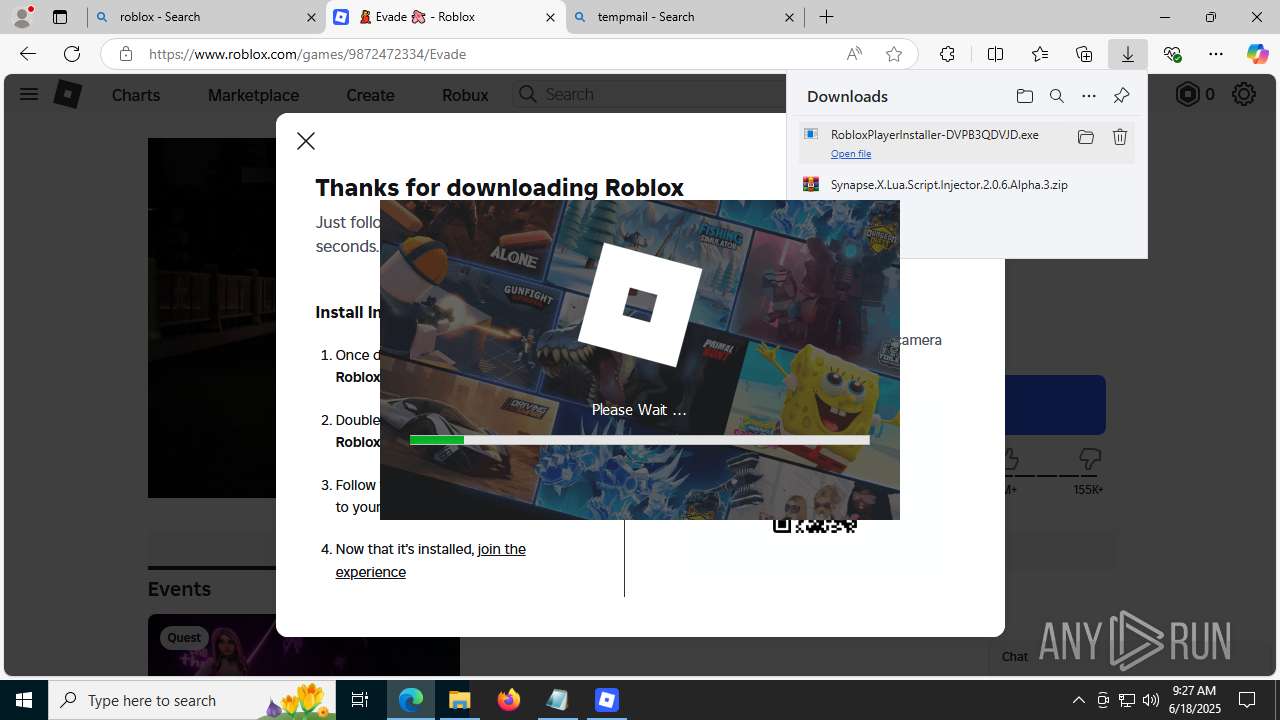This screenshot has width=1280, height=720.
Task: Search within the Downloads panel
Action: click(x=1057, y=96)
